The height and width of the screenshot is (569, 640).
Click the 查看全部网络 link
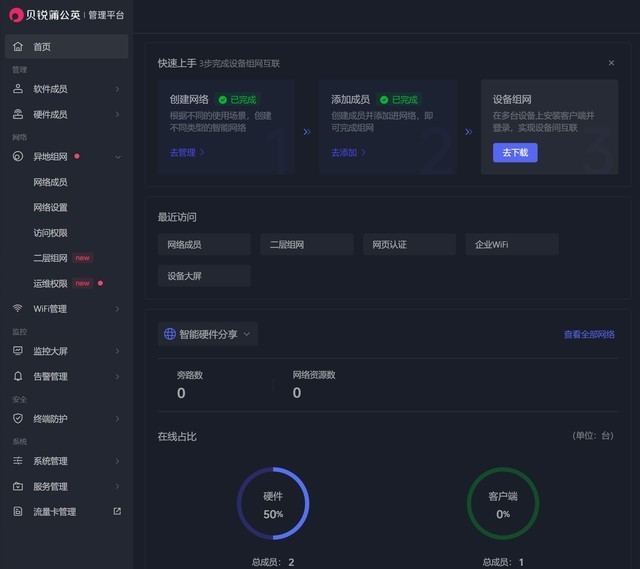pos(589,334)
